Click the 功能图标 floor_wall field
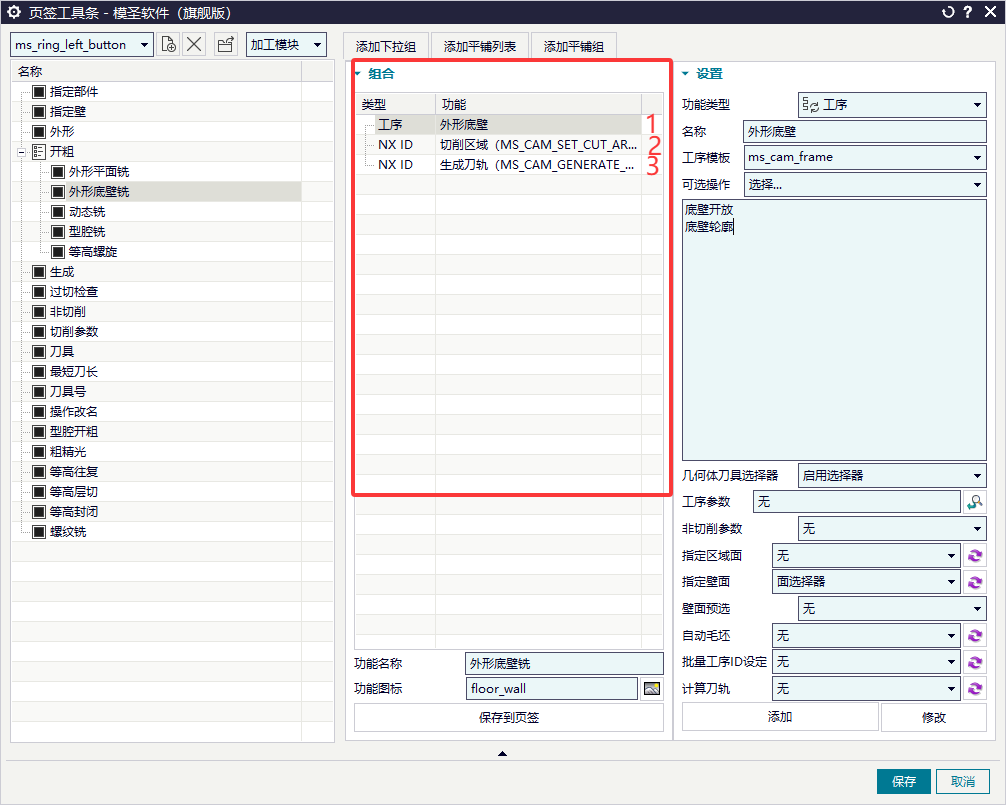This screenshot has height=805, width=1006. pyautogui.click(x=552, y=688)
